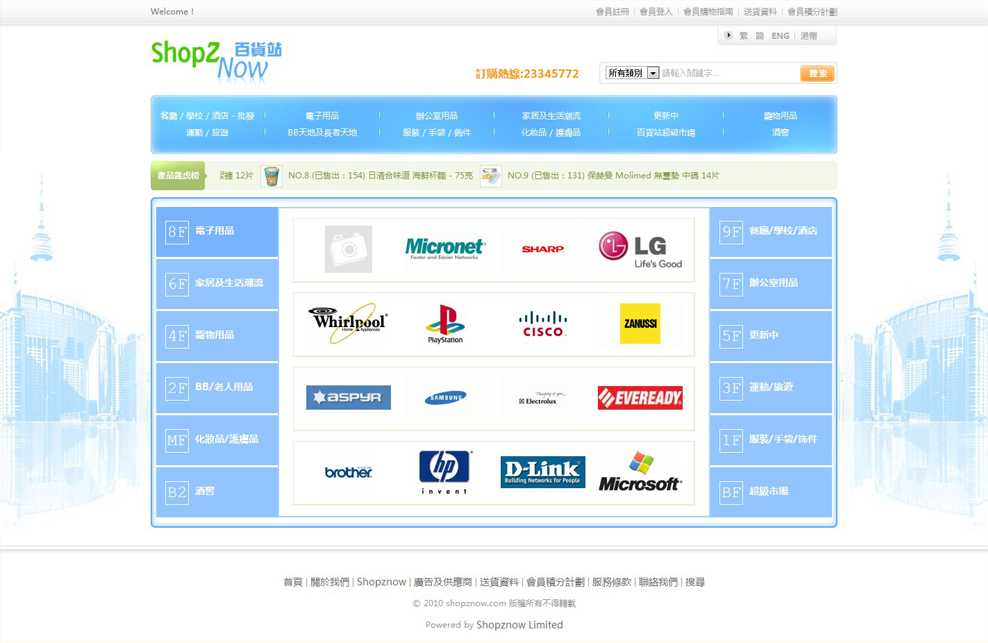Open 百貨站超級市場 navigation item

tap(666, 132)
